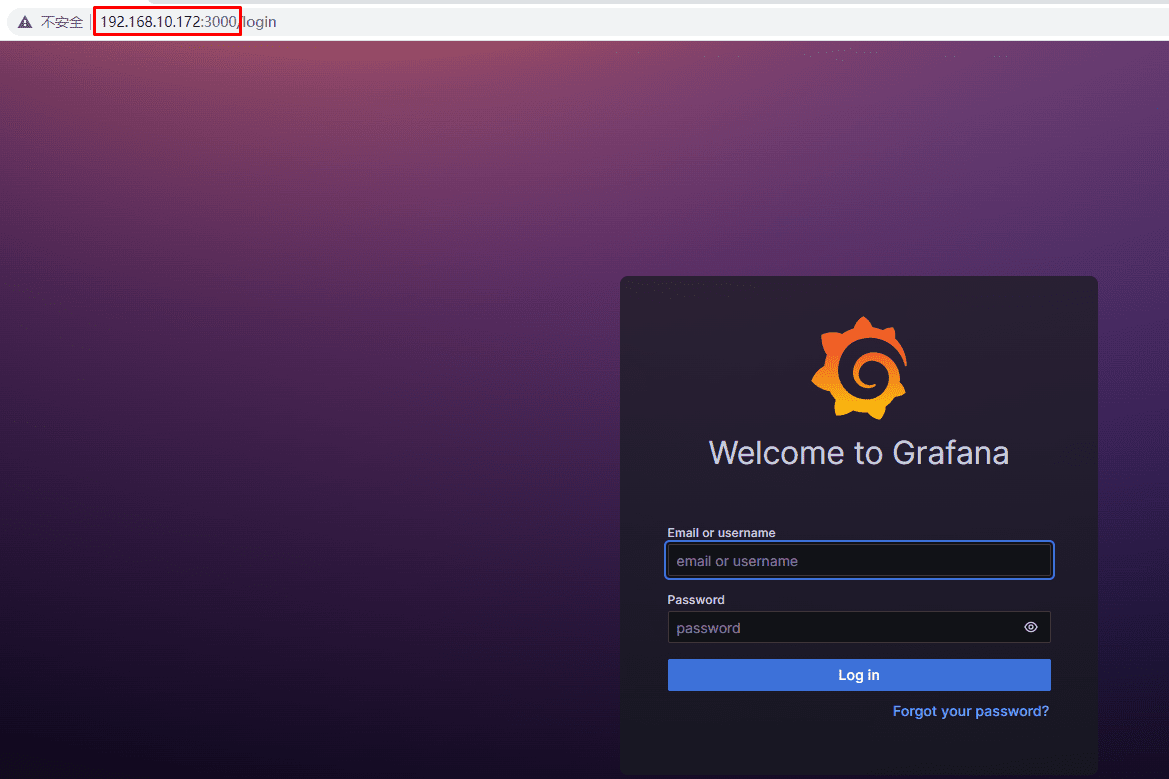Click the Email or username label
1169x779 pixels.
721,532
